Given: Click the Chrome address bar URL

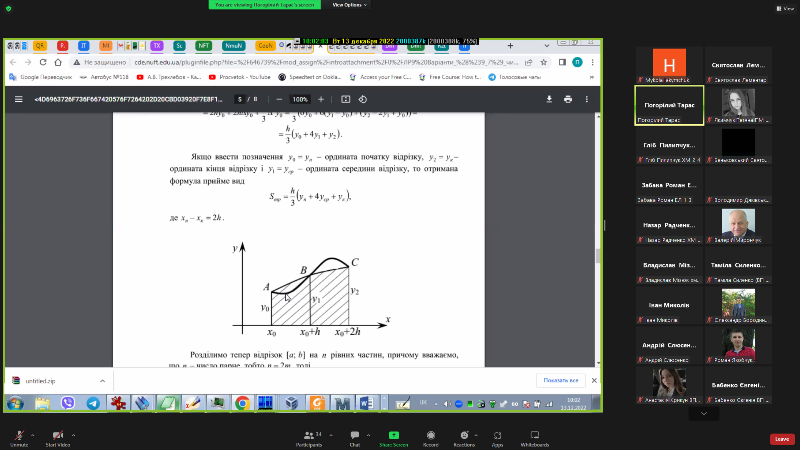Looking at the screenshot, I should [x=326, y=62].
